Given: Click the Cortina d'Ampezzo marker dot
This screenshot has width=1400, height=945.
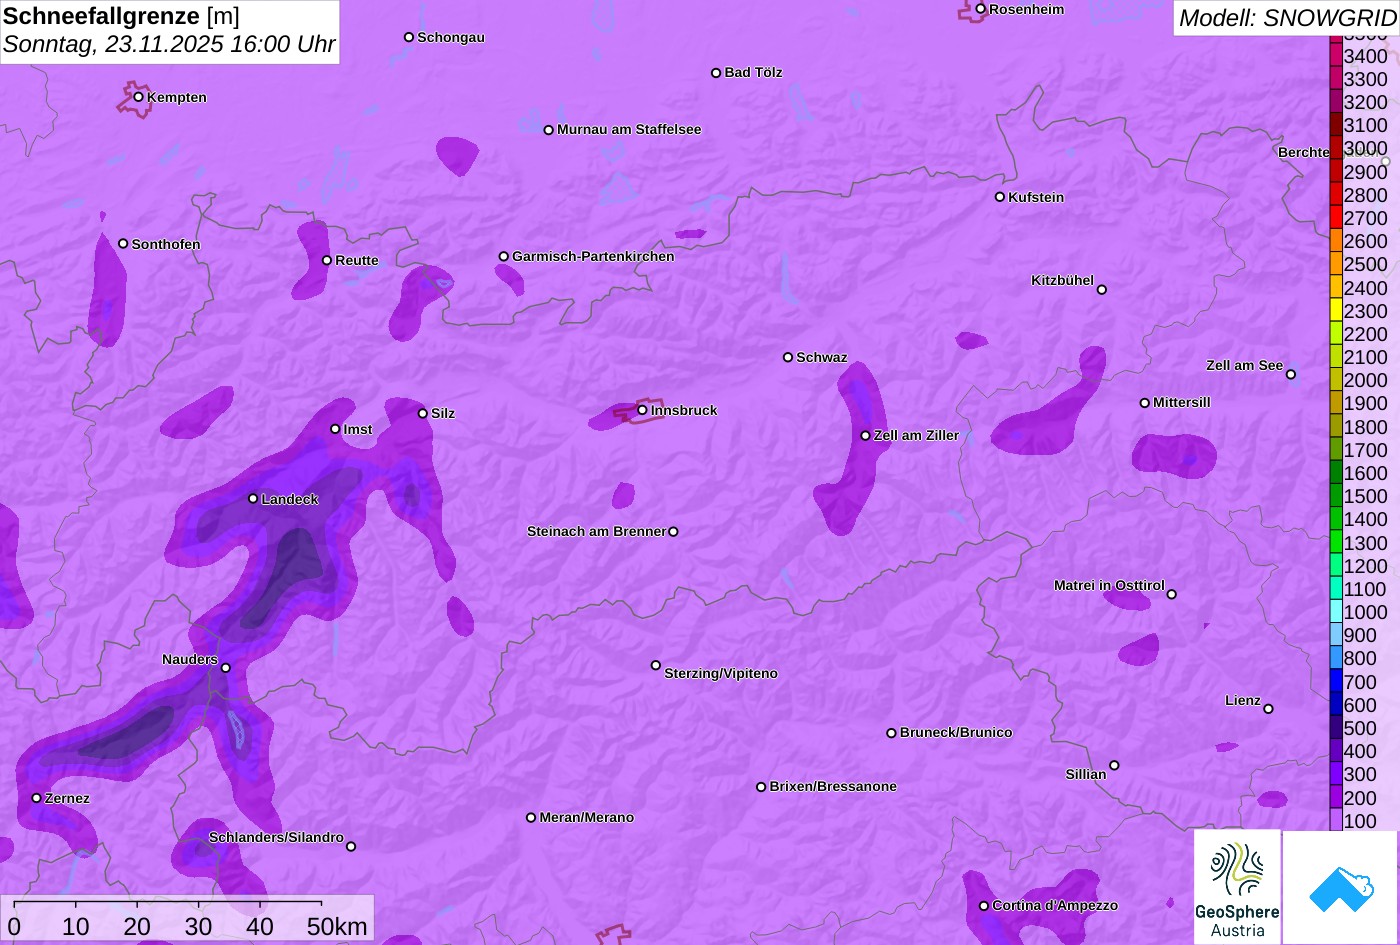Looking at the screenshot, I should coord(983,906).
